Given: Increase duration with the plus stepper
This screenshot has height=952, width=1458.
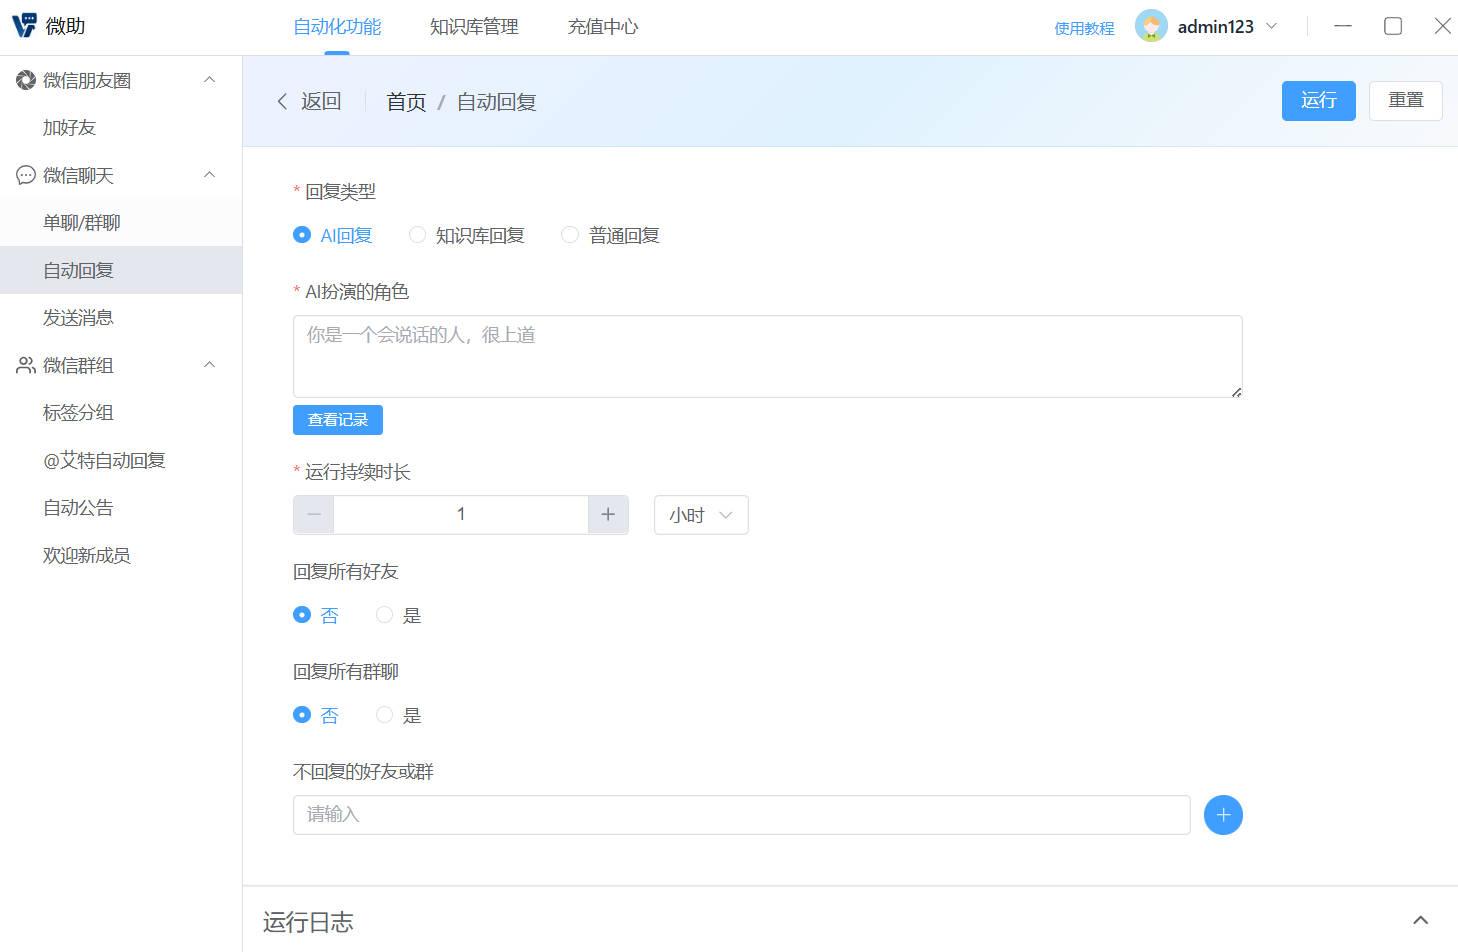Looking at the screenshot, I should [607, 514].
